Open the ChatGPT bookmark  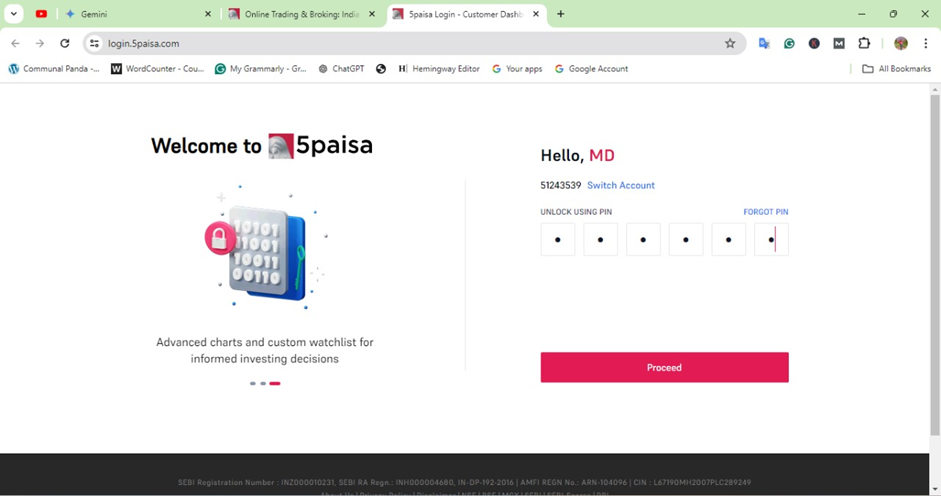click(x=341, y=69)
